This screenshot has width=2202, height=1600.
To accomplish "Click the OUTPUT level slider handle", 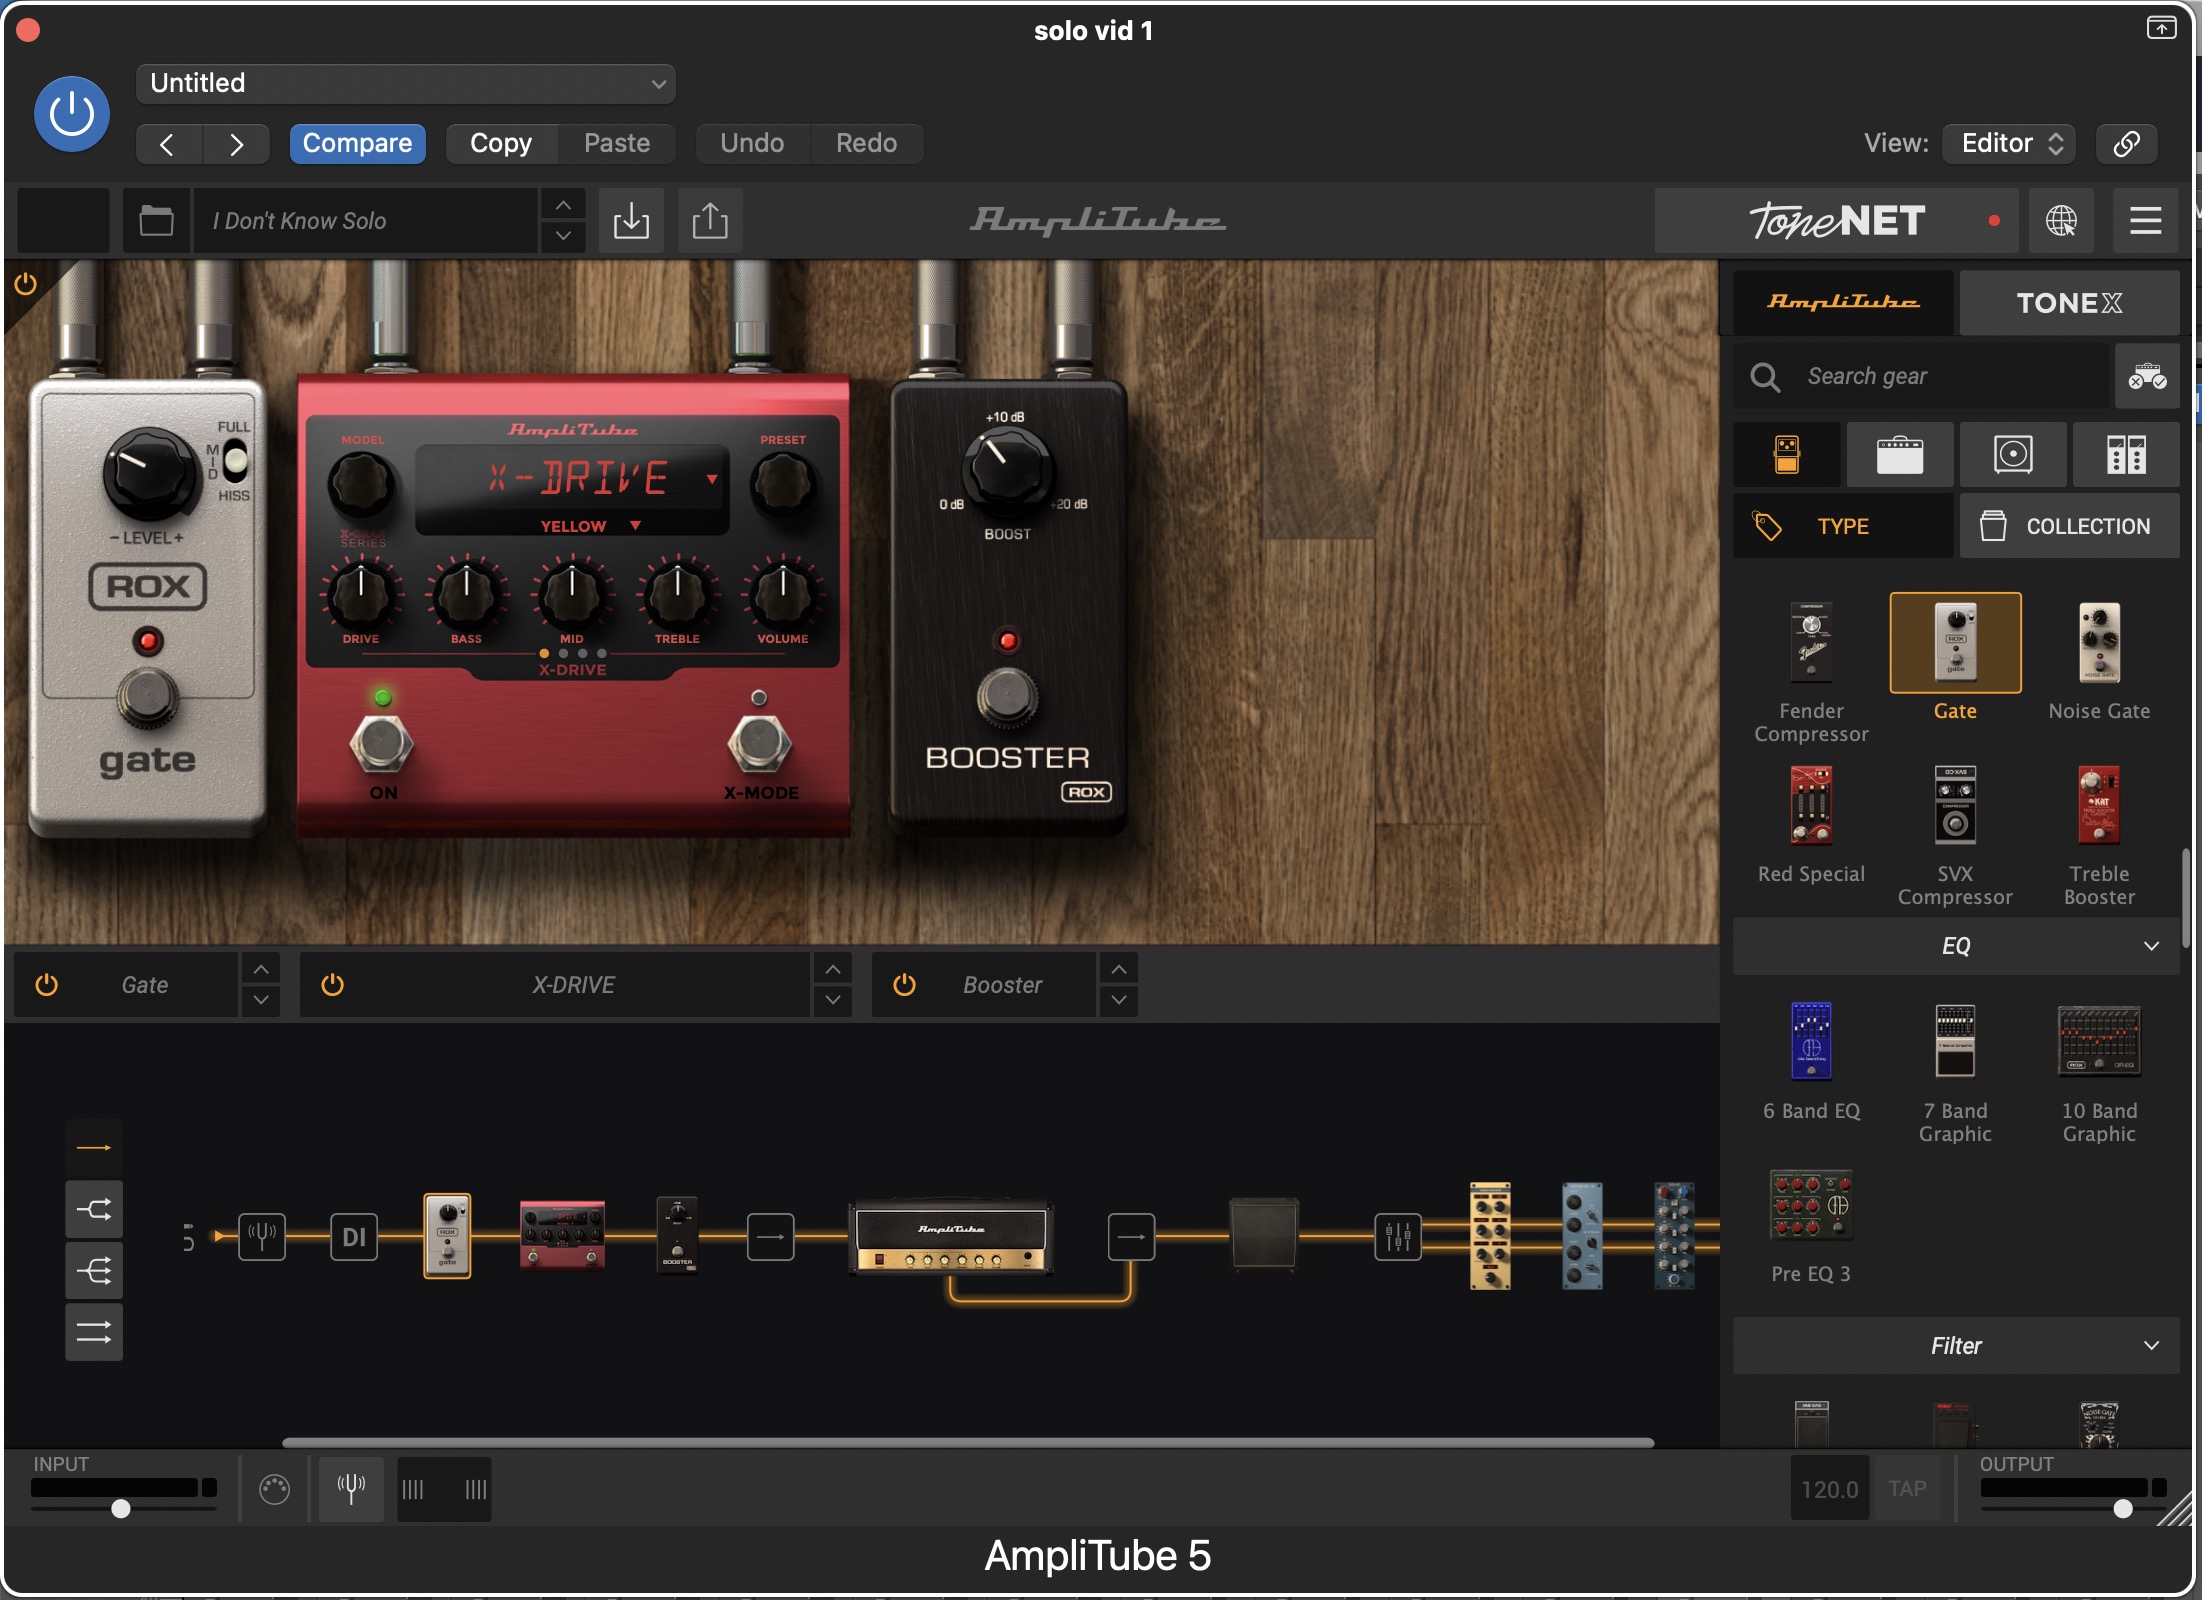I will (x=2123, y=1508).
